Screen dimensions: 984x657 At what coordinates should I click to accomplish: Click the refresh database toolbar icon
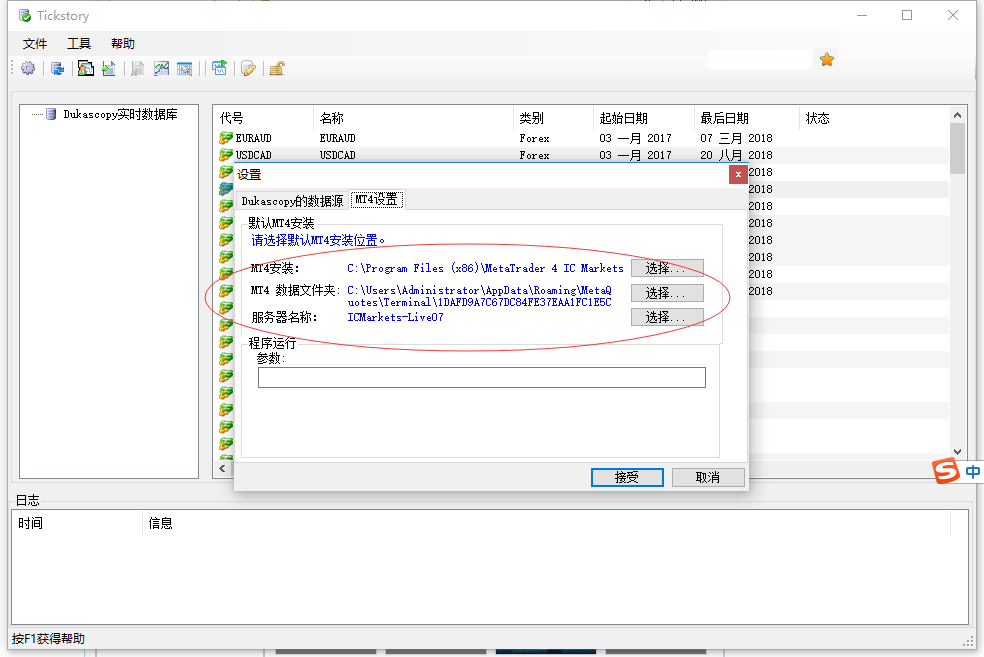click(x=58, y=68)
